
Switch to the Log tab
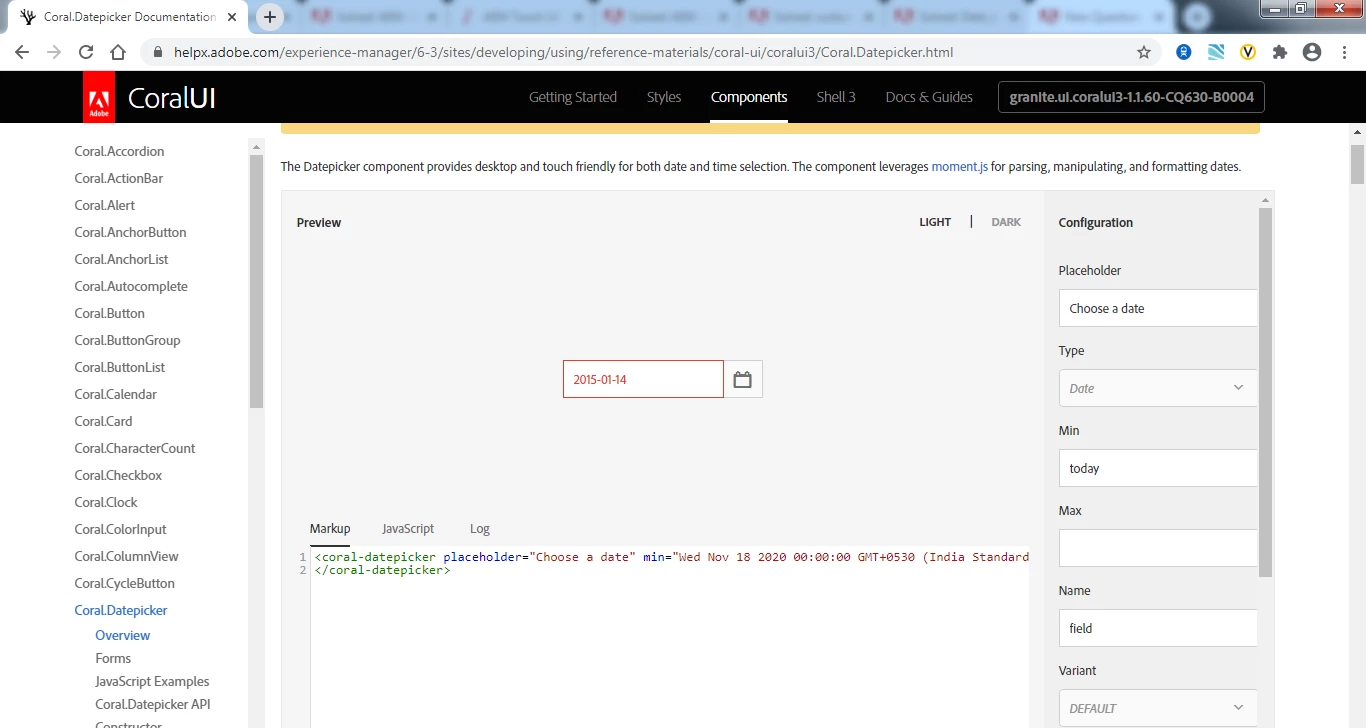(480, 528)
